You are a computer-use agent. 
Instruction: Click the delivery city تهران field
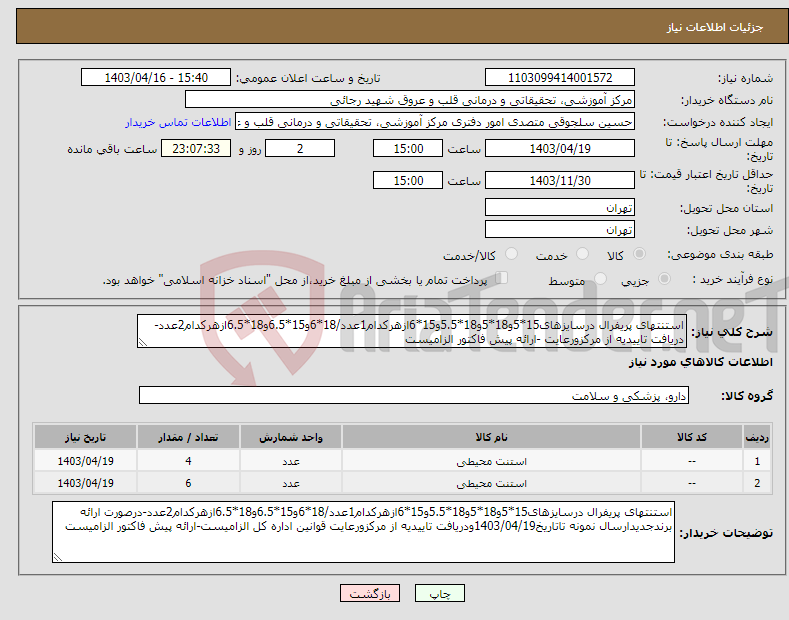(x=560, y=229)
